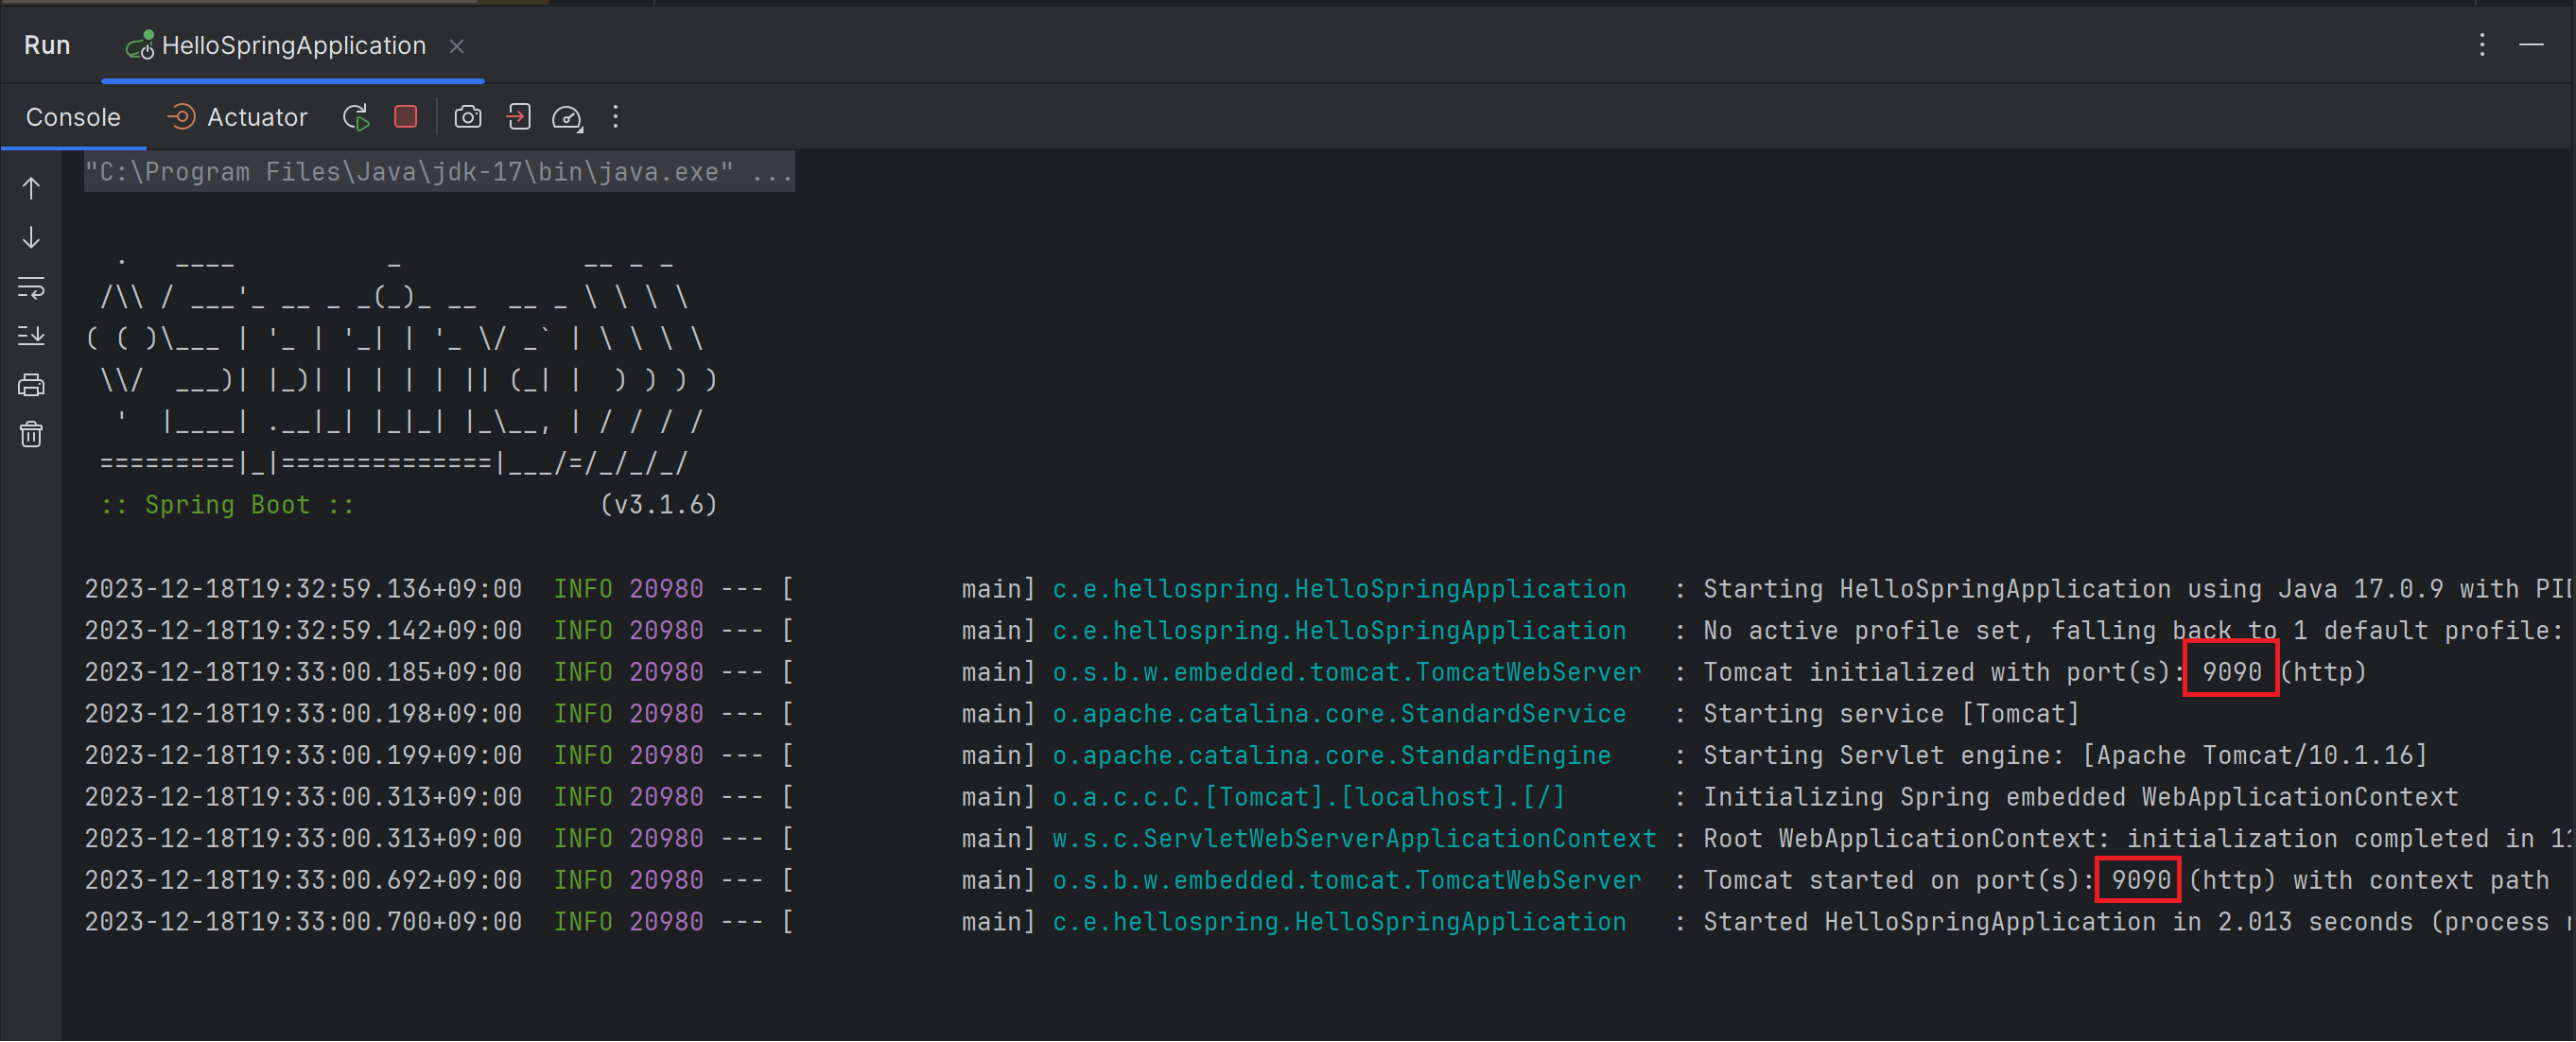The height and width of the screenshot is (1042, 2576).
Task: Click the exit application icon
Action: pos(518,117)
